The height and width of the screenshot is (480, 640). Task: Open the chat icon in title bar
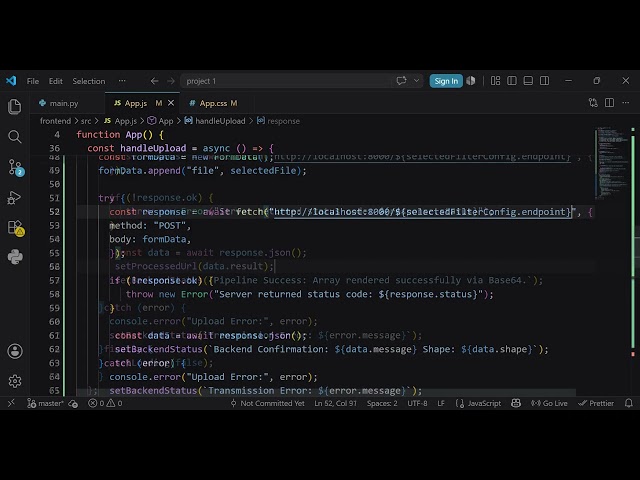click(x=401, y=81)
